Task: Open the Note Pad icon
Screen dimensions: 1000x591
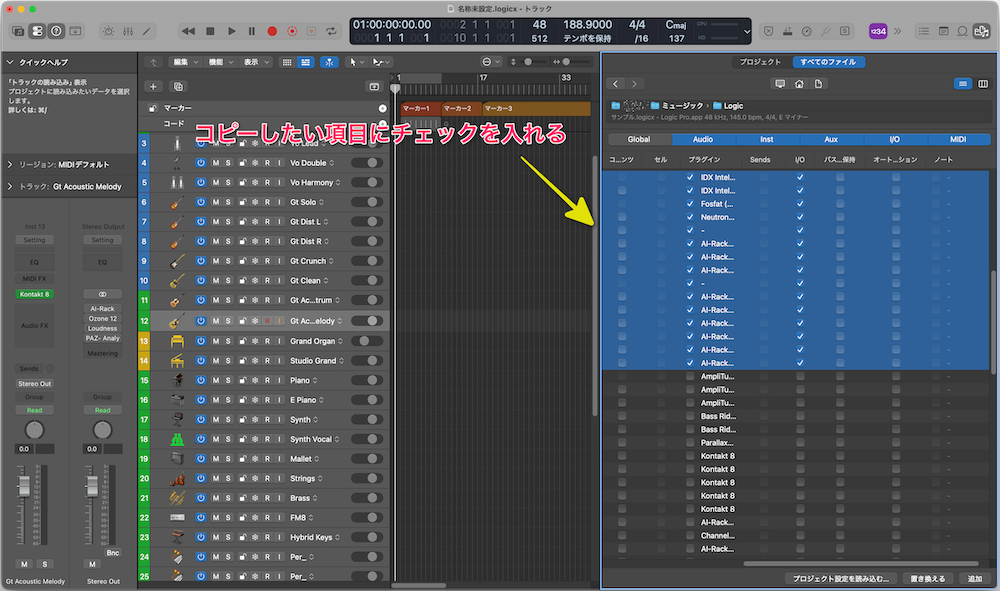Action: [x=943, y=31]
